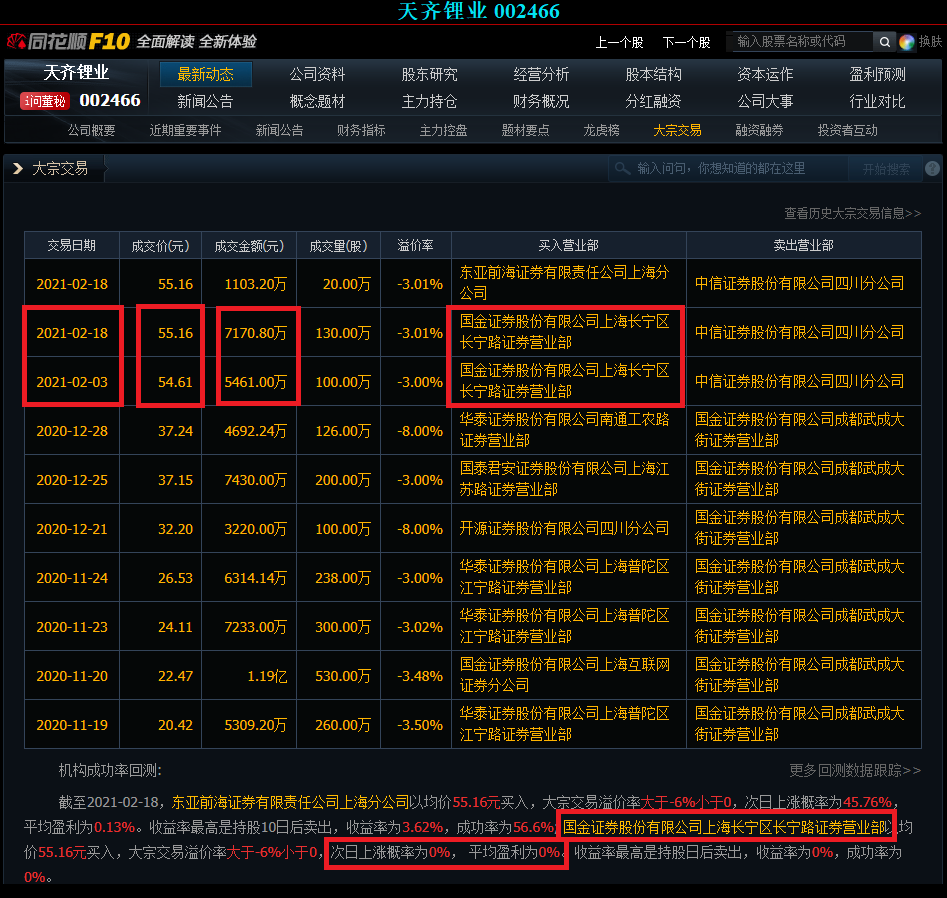The width and height of the screenshot is (947, 898).
Task: Go to previous stock 上一个股
Action: point(619,42)
